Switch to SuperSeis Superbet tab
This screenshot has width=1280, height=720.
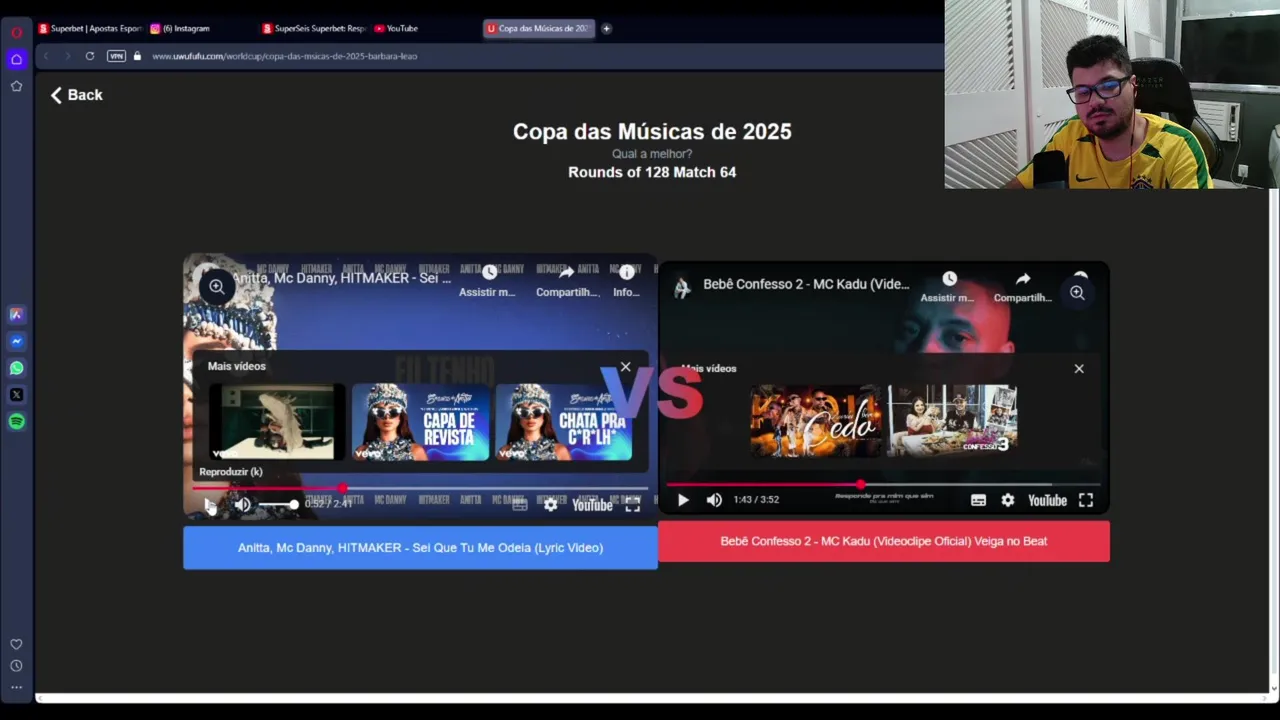314,28
